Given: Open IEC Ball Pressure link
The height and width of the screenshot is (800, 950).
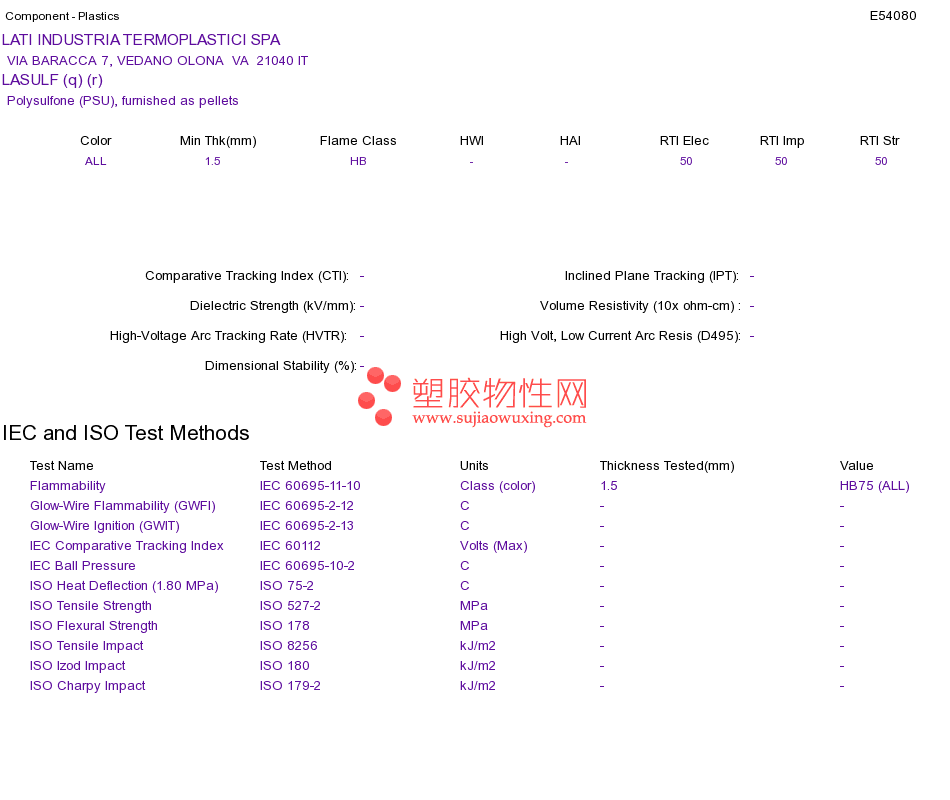Looking at the screenshot, I should pyautogui.click(x=82, y=566).
